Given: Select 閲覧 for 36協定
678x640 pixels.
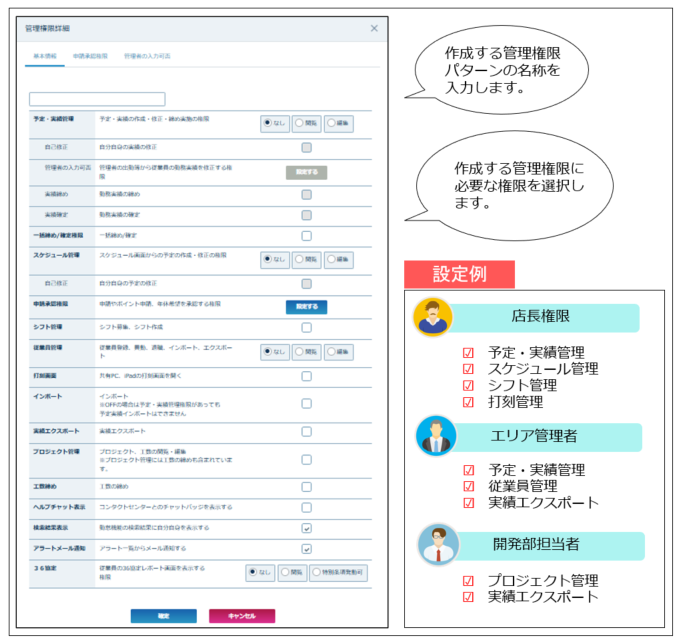Looking at the screenshot, I should (292, 573).
